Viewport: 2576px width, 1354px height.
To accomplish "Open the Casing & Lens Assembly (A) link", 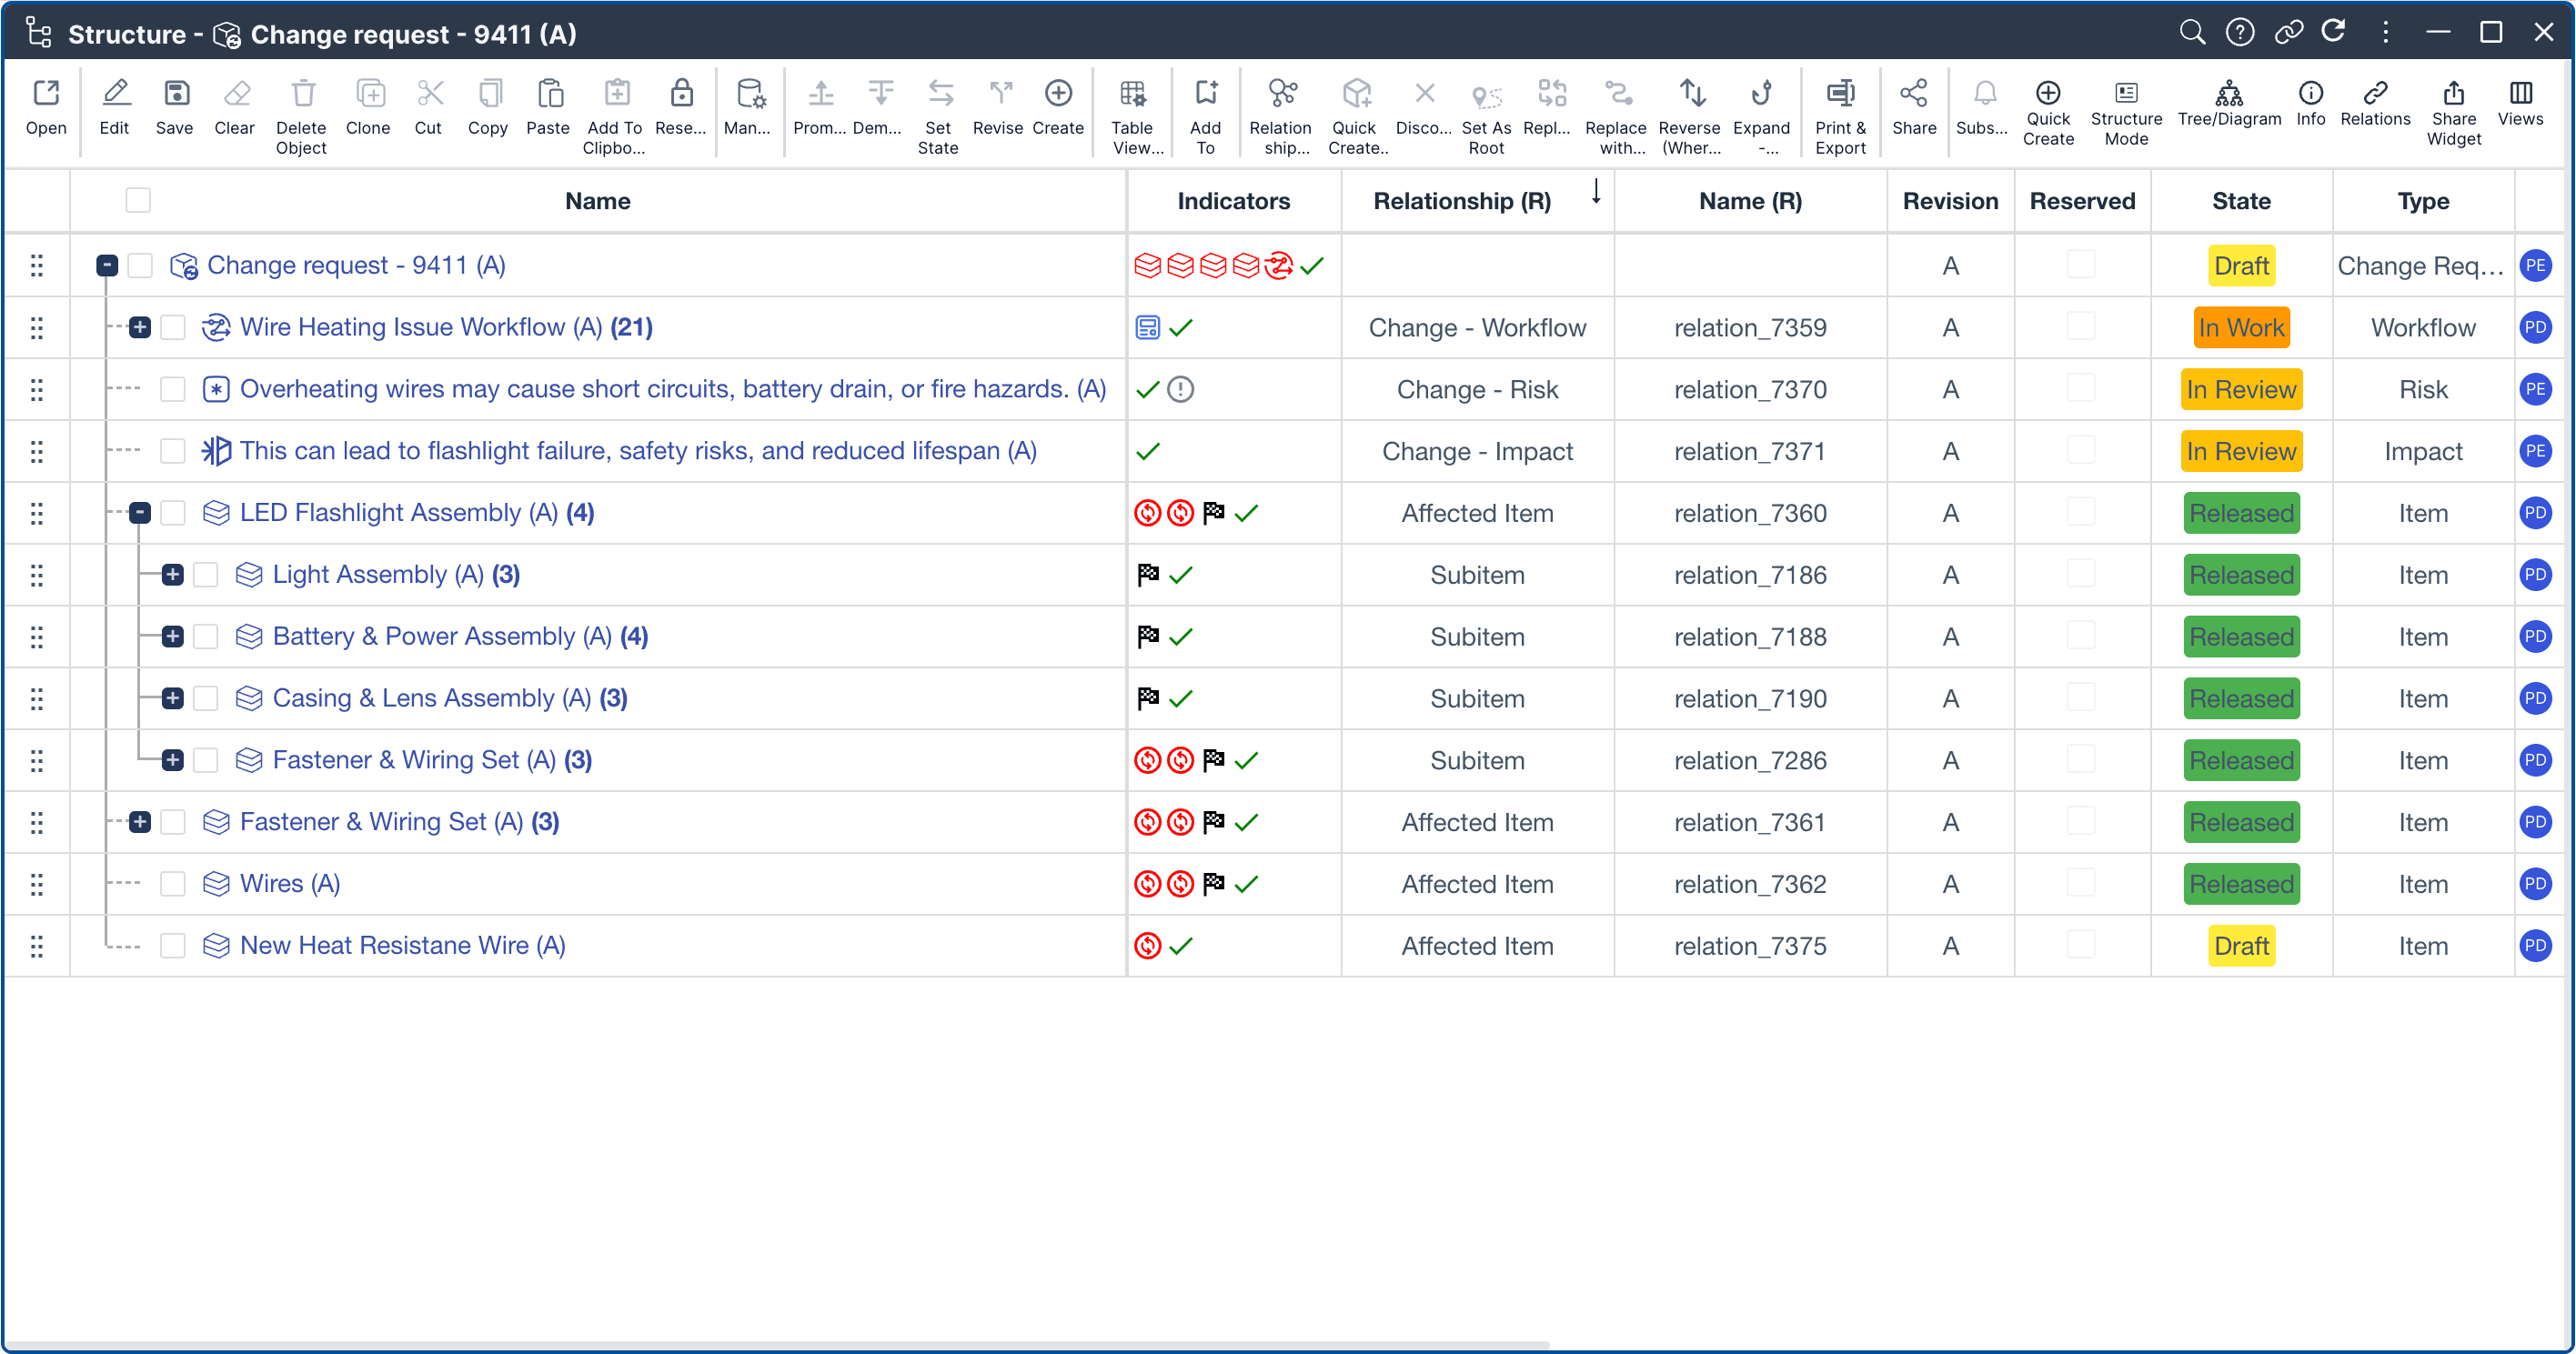I will click(432, 699).
